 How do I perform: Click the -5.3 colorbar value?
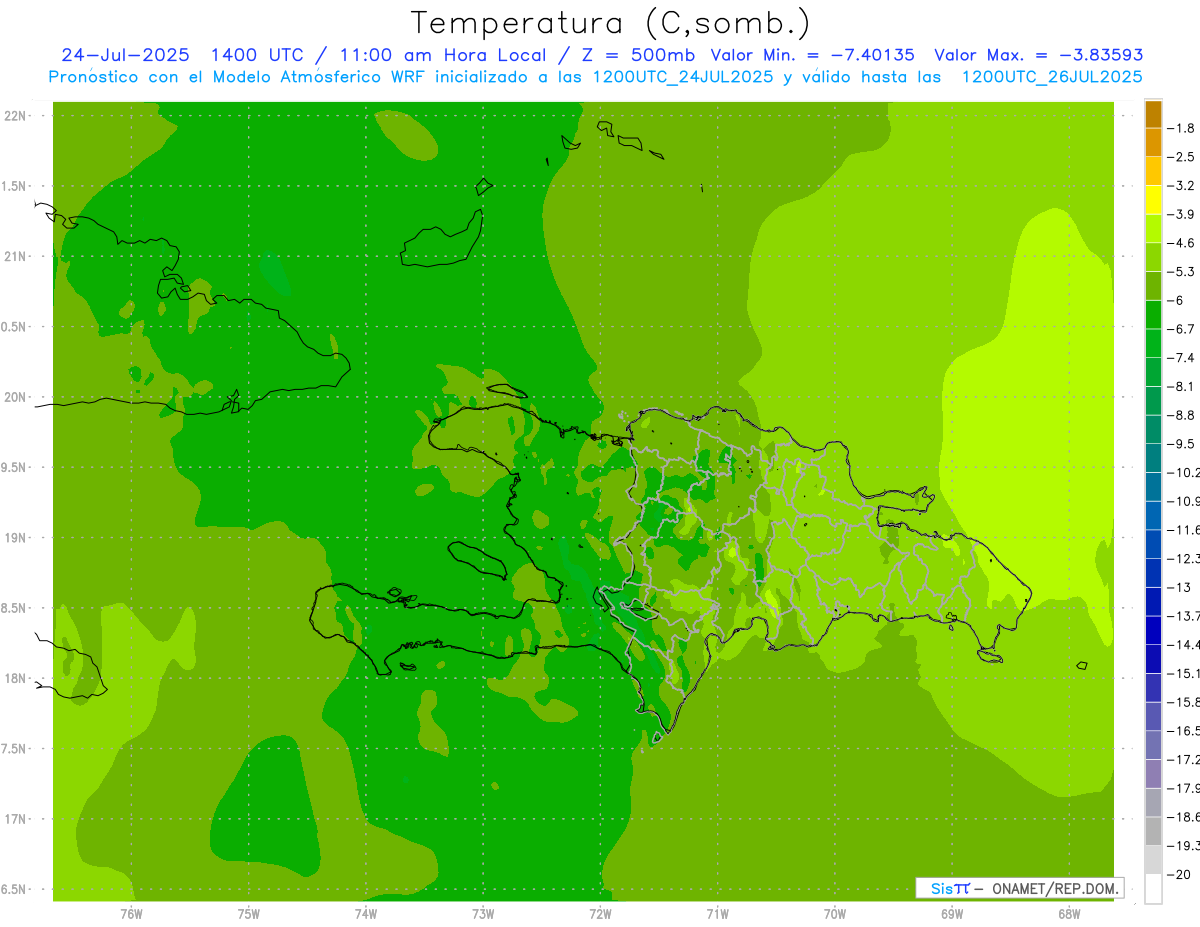(1181, 272)
